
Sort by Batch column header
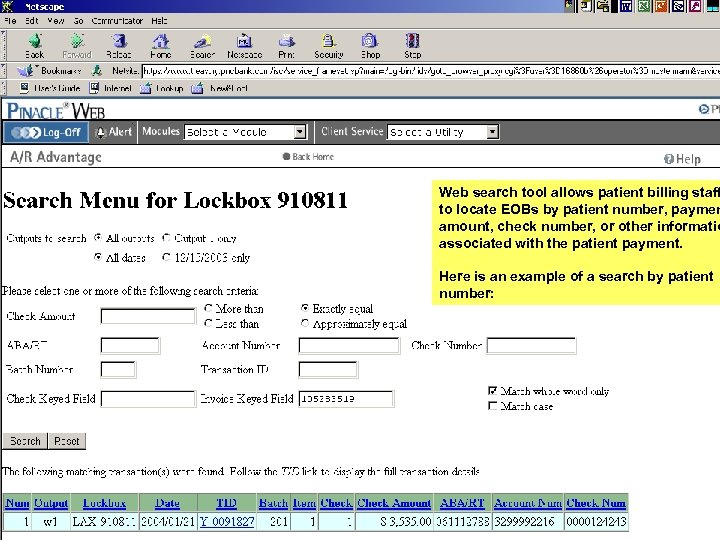(x=273, y=503)
